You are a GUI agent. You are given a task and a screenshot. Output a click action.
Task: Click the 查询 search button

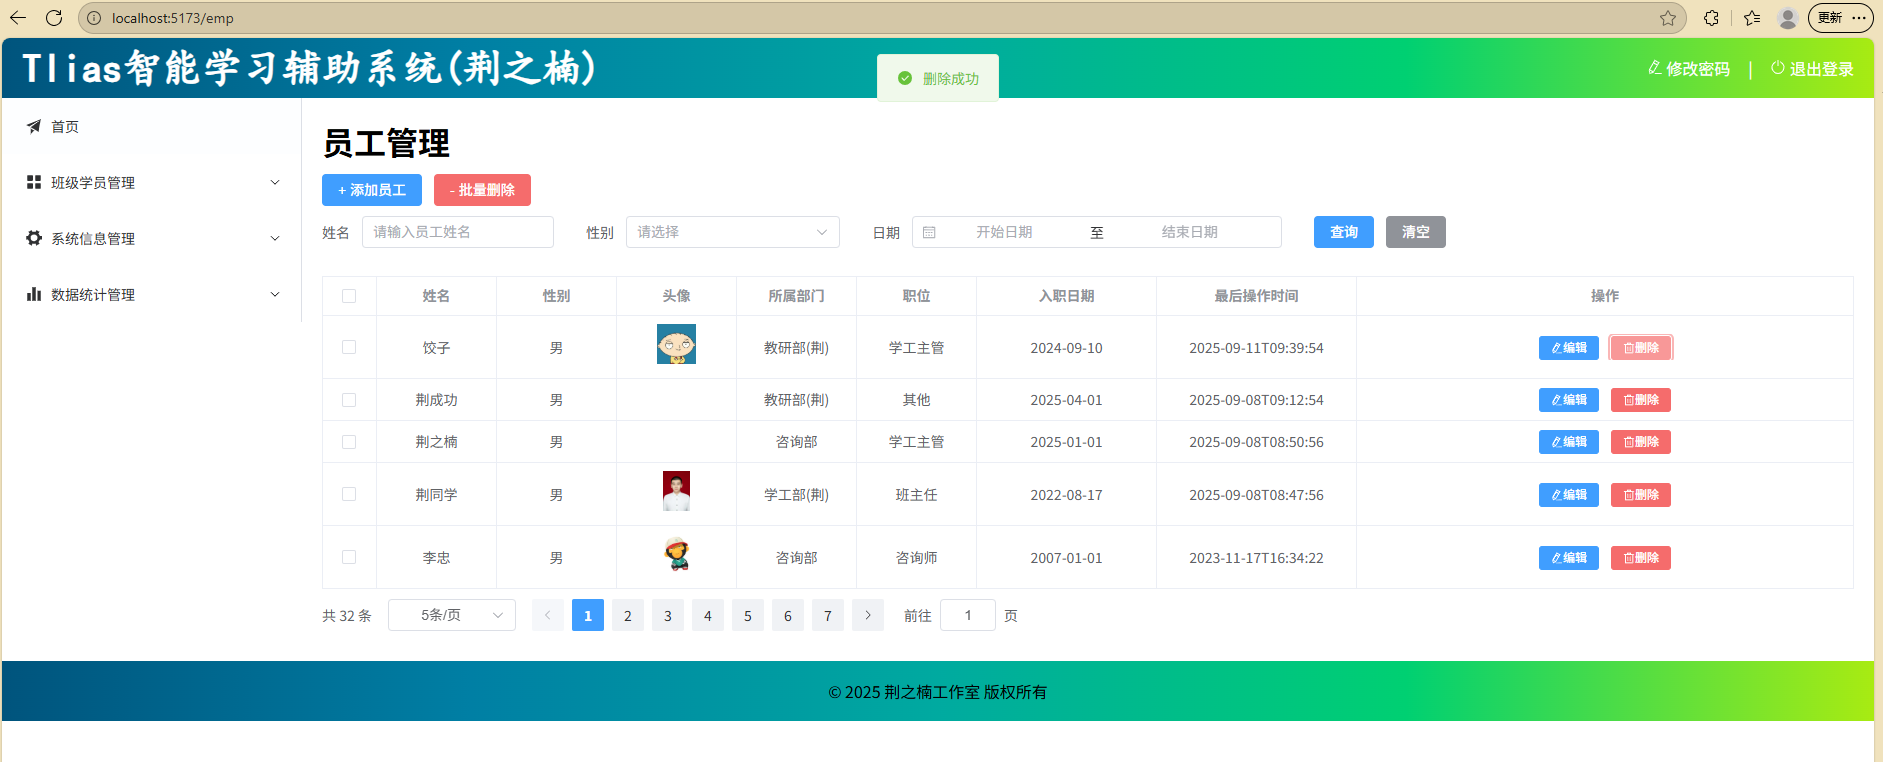click(1343, 232)
